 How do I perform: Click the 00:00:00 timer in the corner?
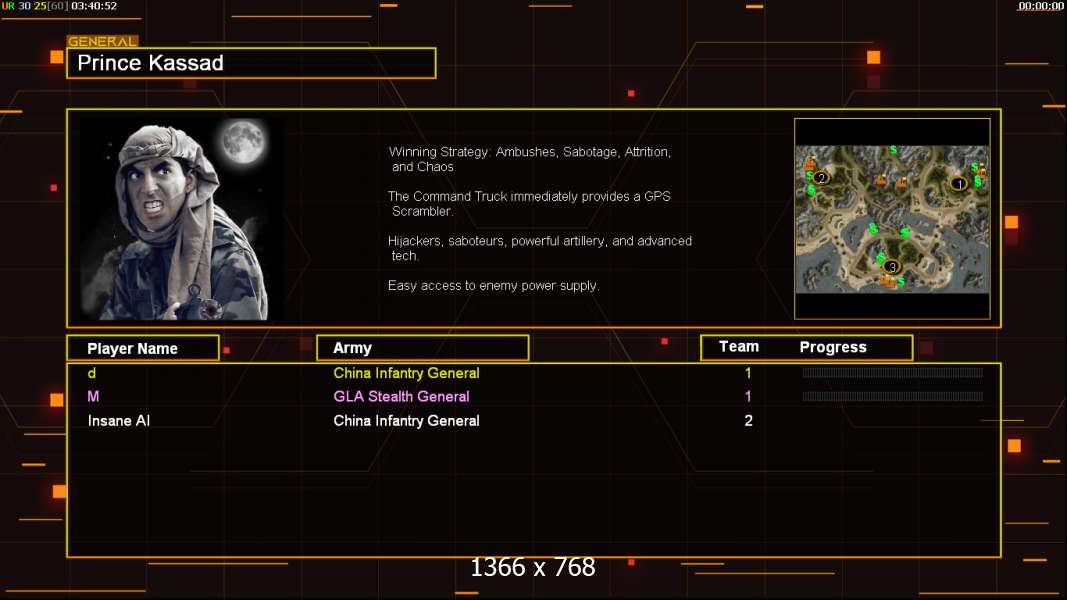[1040, 6]
